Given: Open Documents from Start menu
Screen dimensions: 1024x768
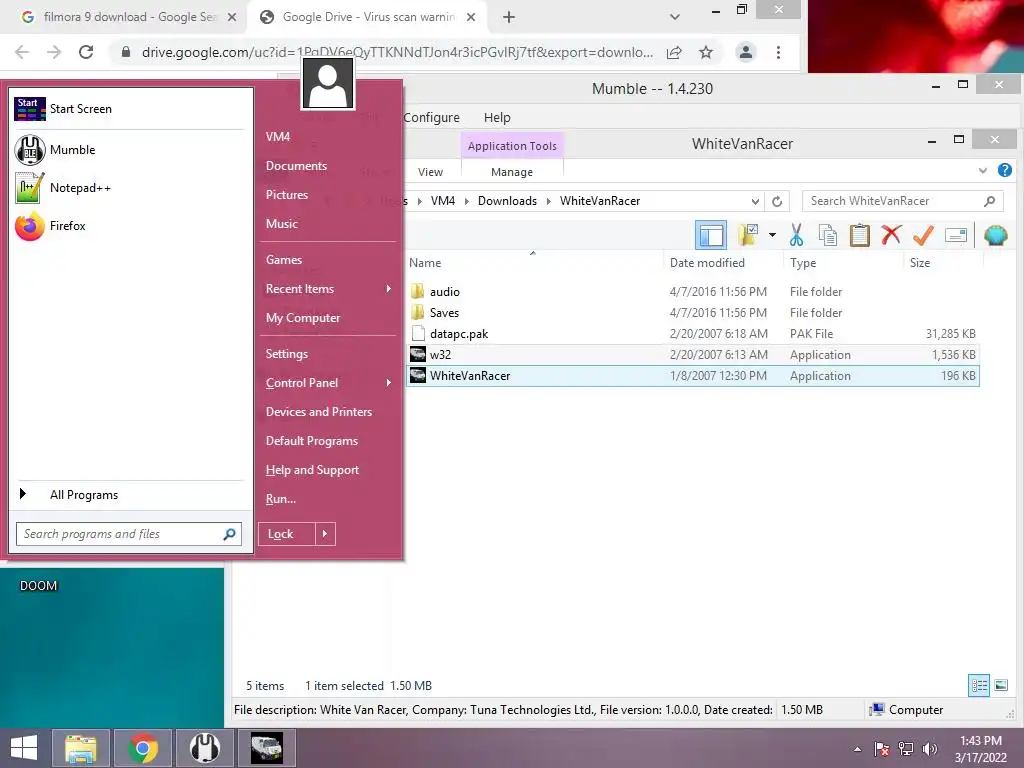Looking at the screenshot, I should [x=296, y=166].
